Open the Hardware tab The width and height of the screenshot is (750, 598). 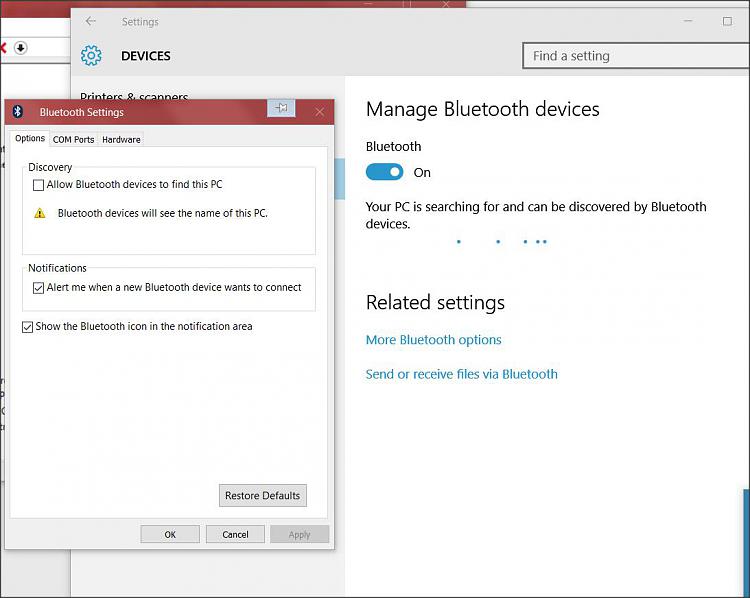[x=121, y=140]
